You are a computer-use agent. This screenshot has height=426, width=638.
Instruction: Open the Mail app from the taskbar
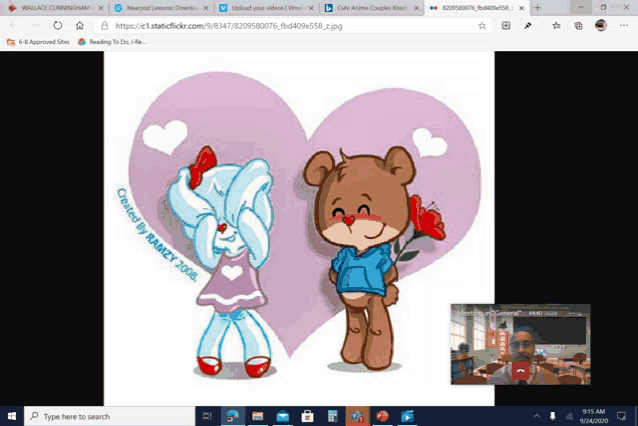[x=282, y=416]
